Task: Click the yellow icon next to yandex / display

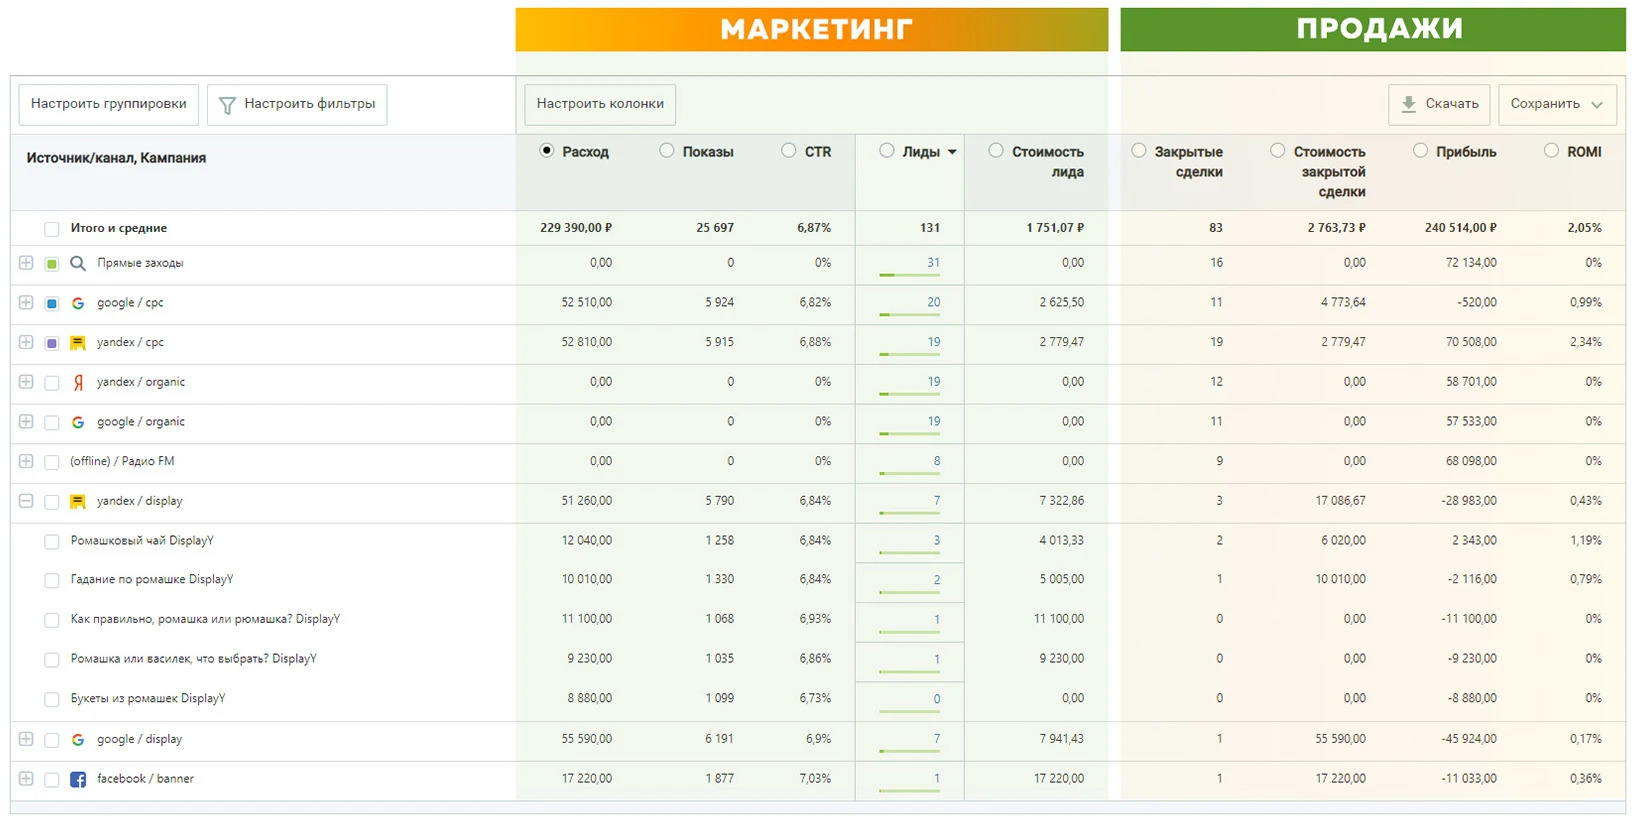Action: pos(78,502)
